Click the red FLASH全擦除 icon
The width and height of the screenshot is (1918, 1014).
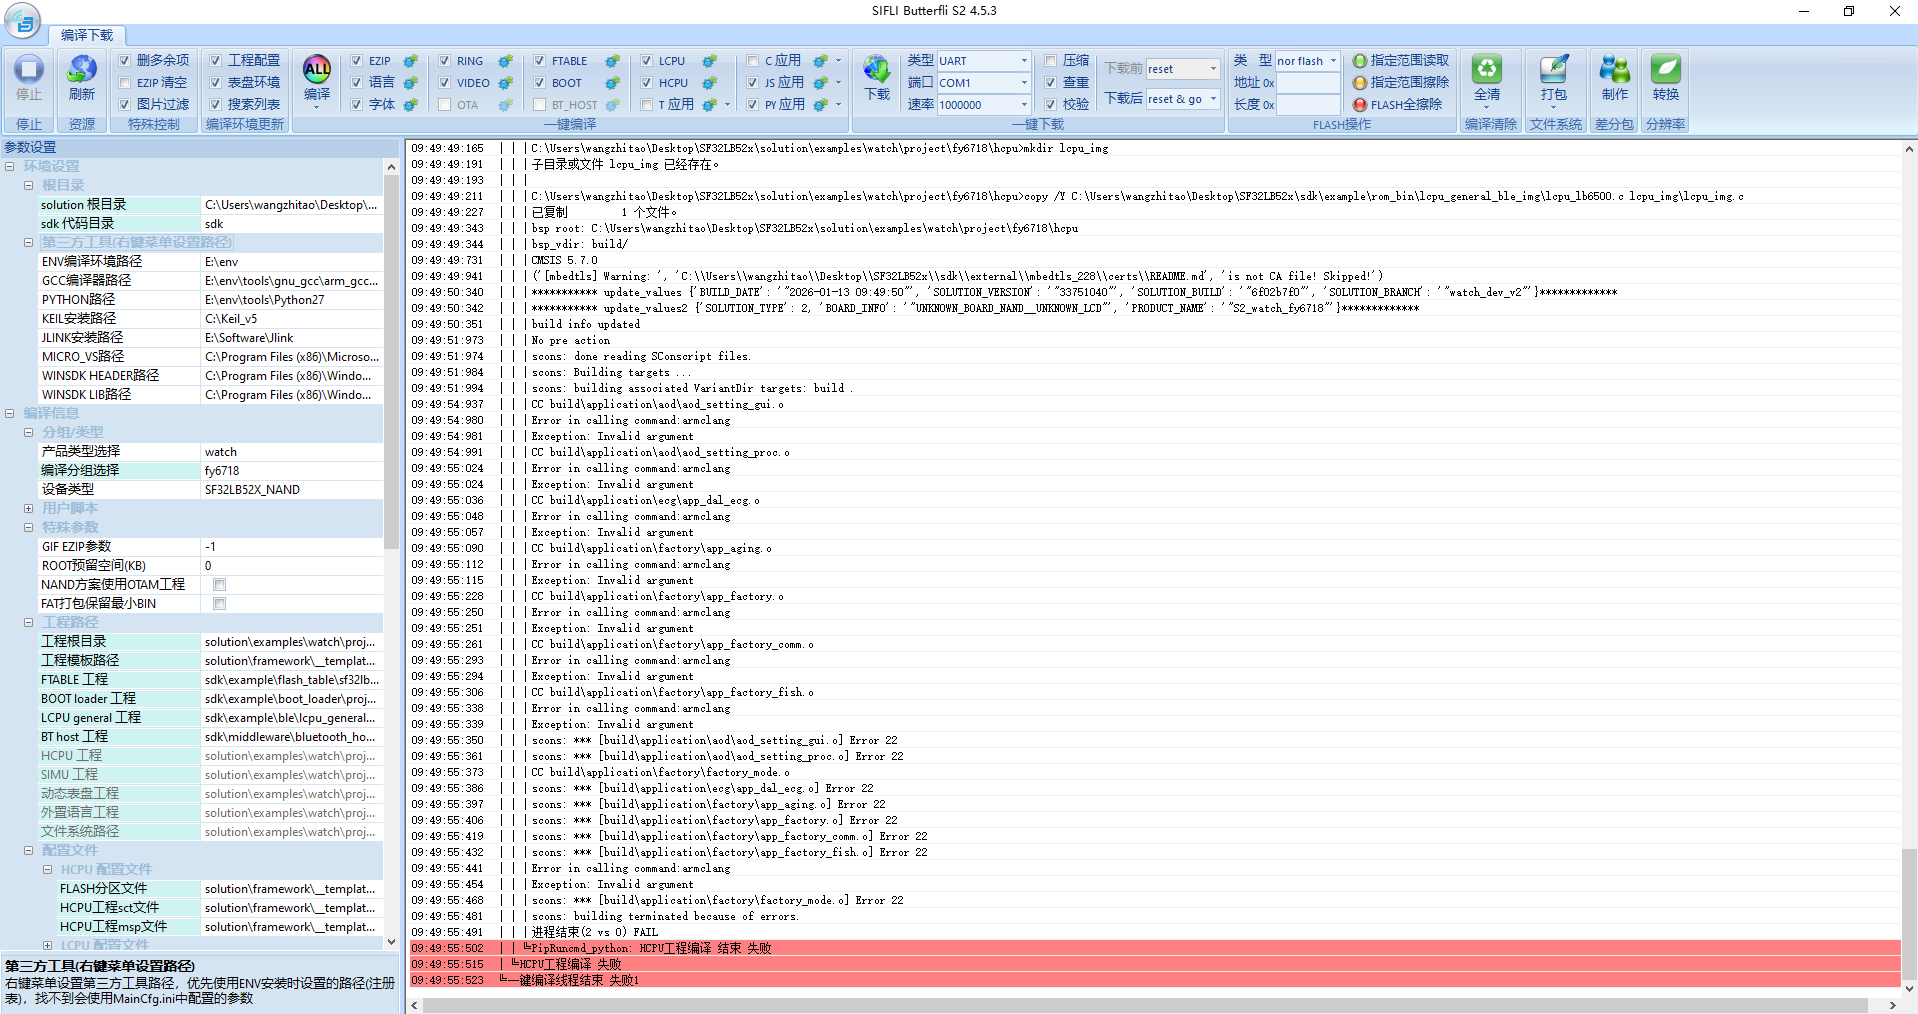[1360, 105]
